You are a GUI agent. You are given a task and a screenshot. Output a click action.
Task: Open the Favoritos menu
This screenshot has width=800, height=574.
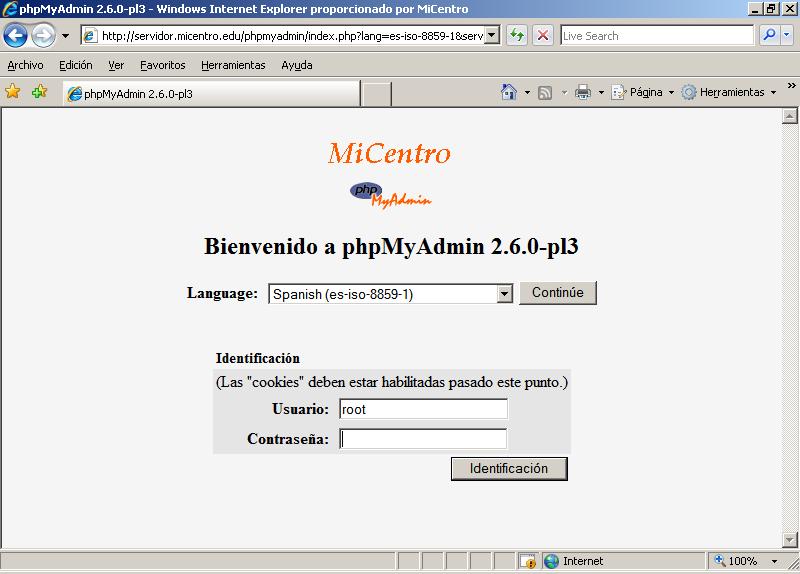pyautogui.click(x=162, y=65)
